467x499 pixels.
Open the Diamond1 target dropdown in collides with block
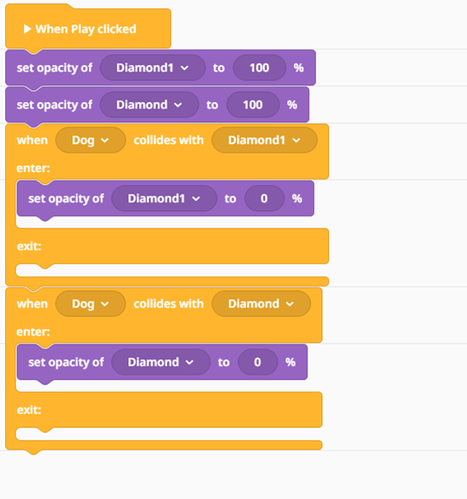click(x=264, y=140)
